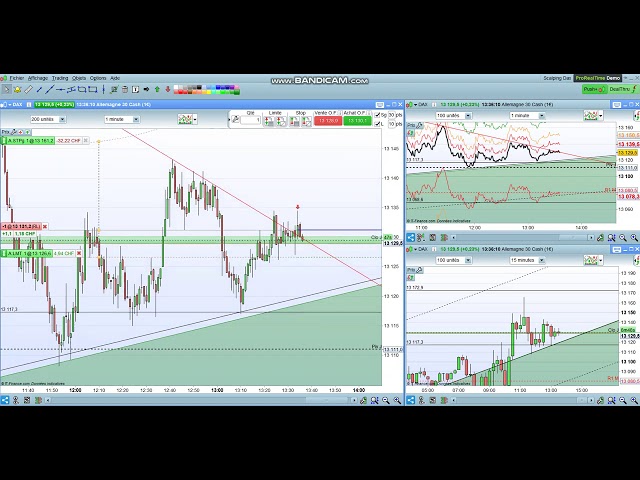Open the alert bell tool

point(17,89)
